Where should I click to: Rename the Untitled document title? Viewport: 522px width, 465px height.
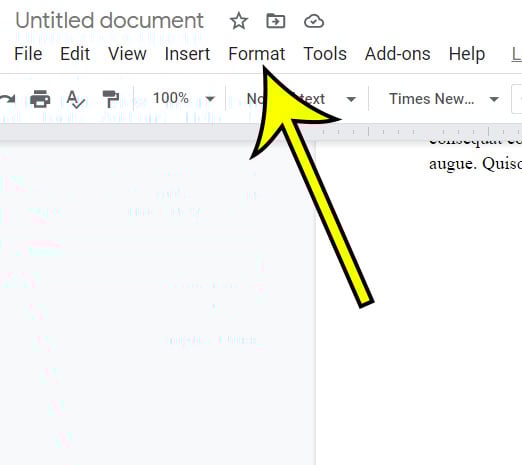pyautogui.click(x=109, y=20)
